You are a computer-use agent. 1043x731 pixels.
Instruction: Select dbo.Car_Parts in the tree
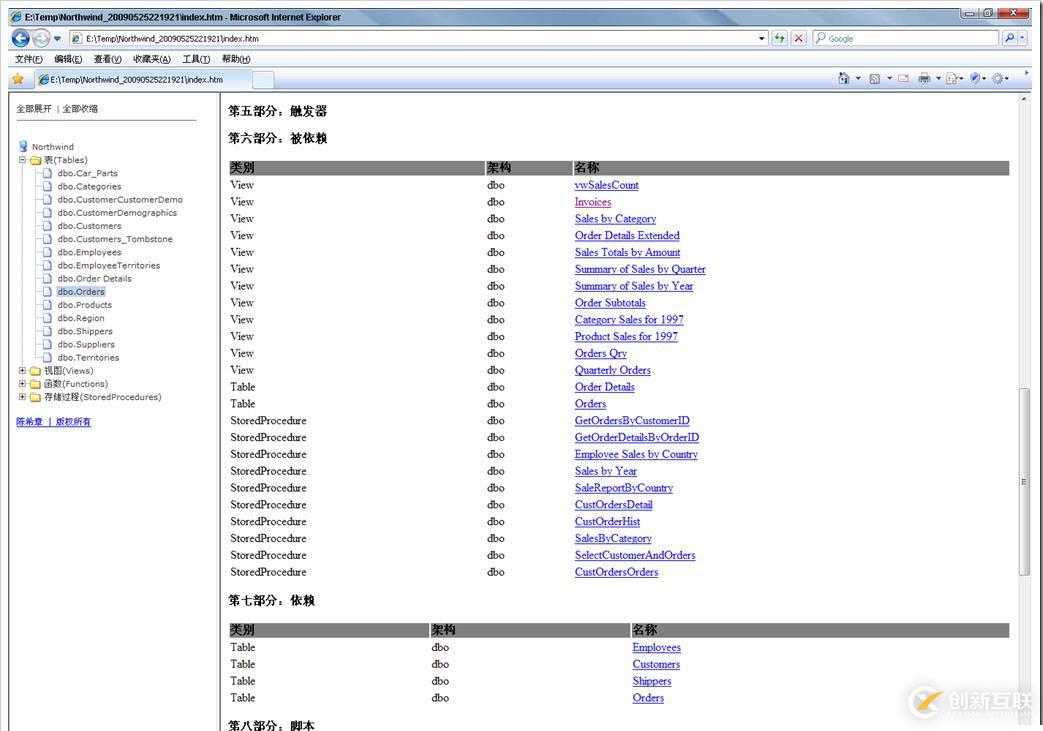pos(87,173)
